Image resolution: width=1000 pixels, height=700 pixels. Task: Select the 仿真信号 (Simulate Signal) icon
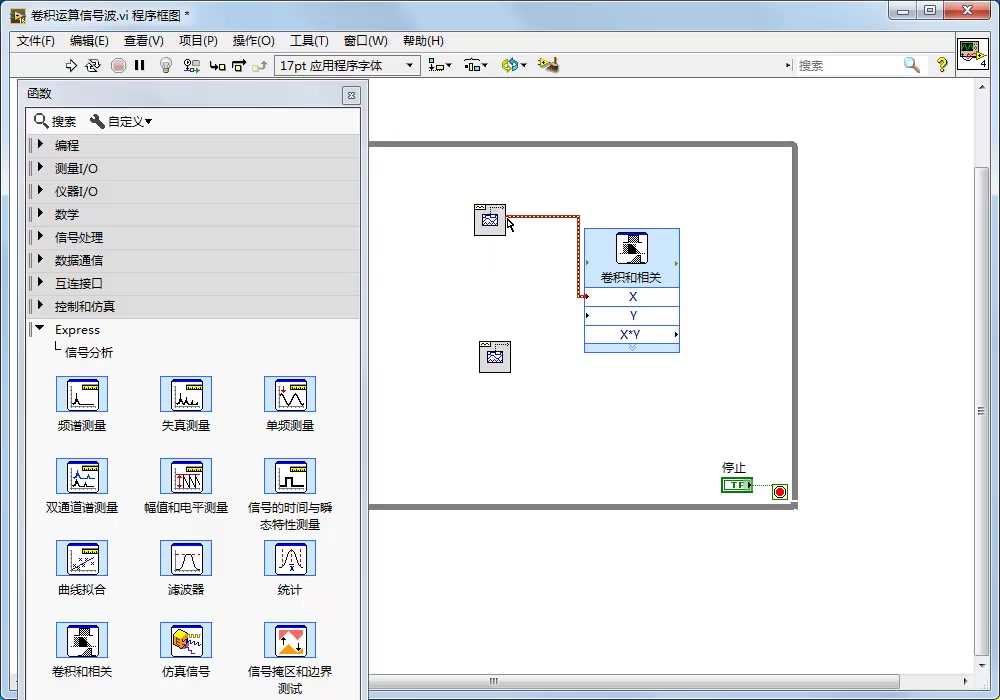click(x=186, y=641)
